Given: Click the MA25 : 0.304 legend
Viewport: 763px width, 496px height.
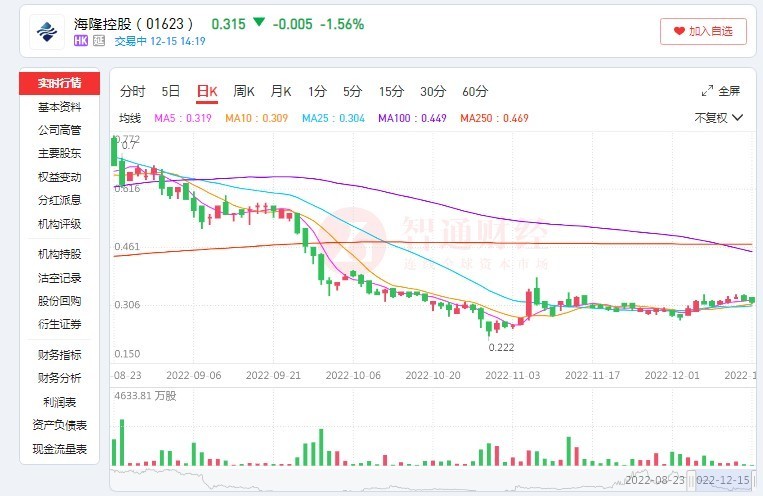Looking at the screenshot, I should pos(333,118).
